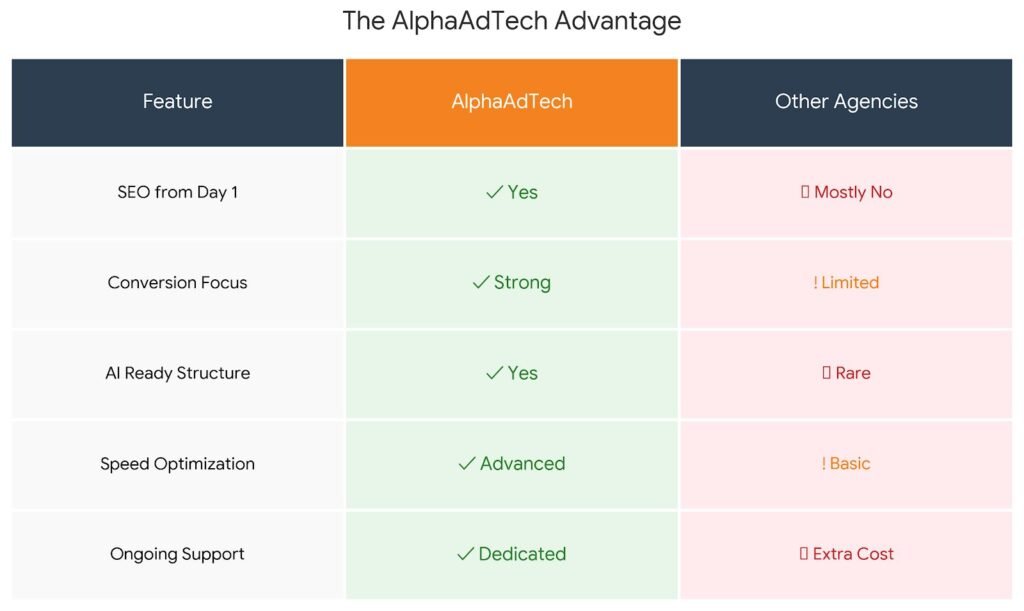Click the SEO from Day 1 row label
The image size is (1024, 611).
click(177, 192)
